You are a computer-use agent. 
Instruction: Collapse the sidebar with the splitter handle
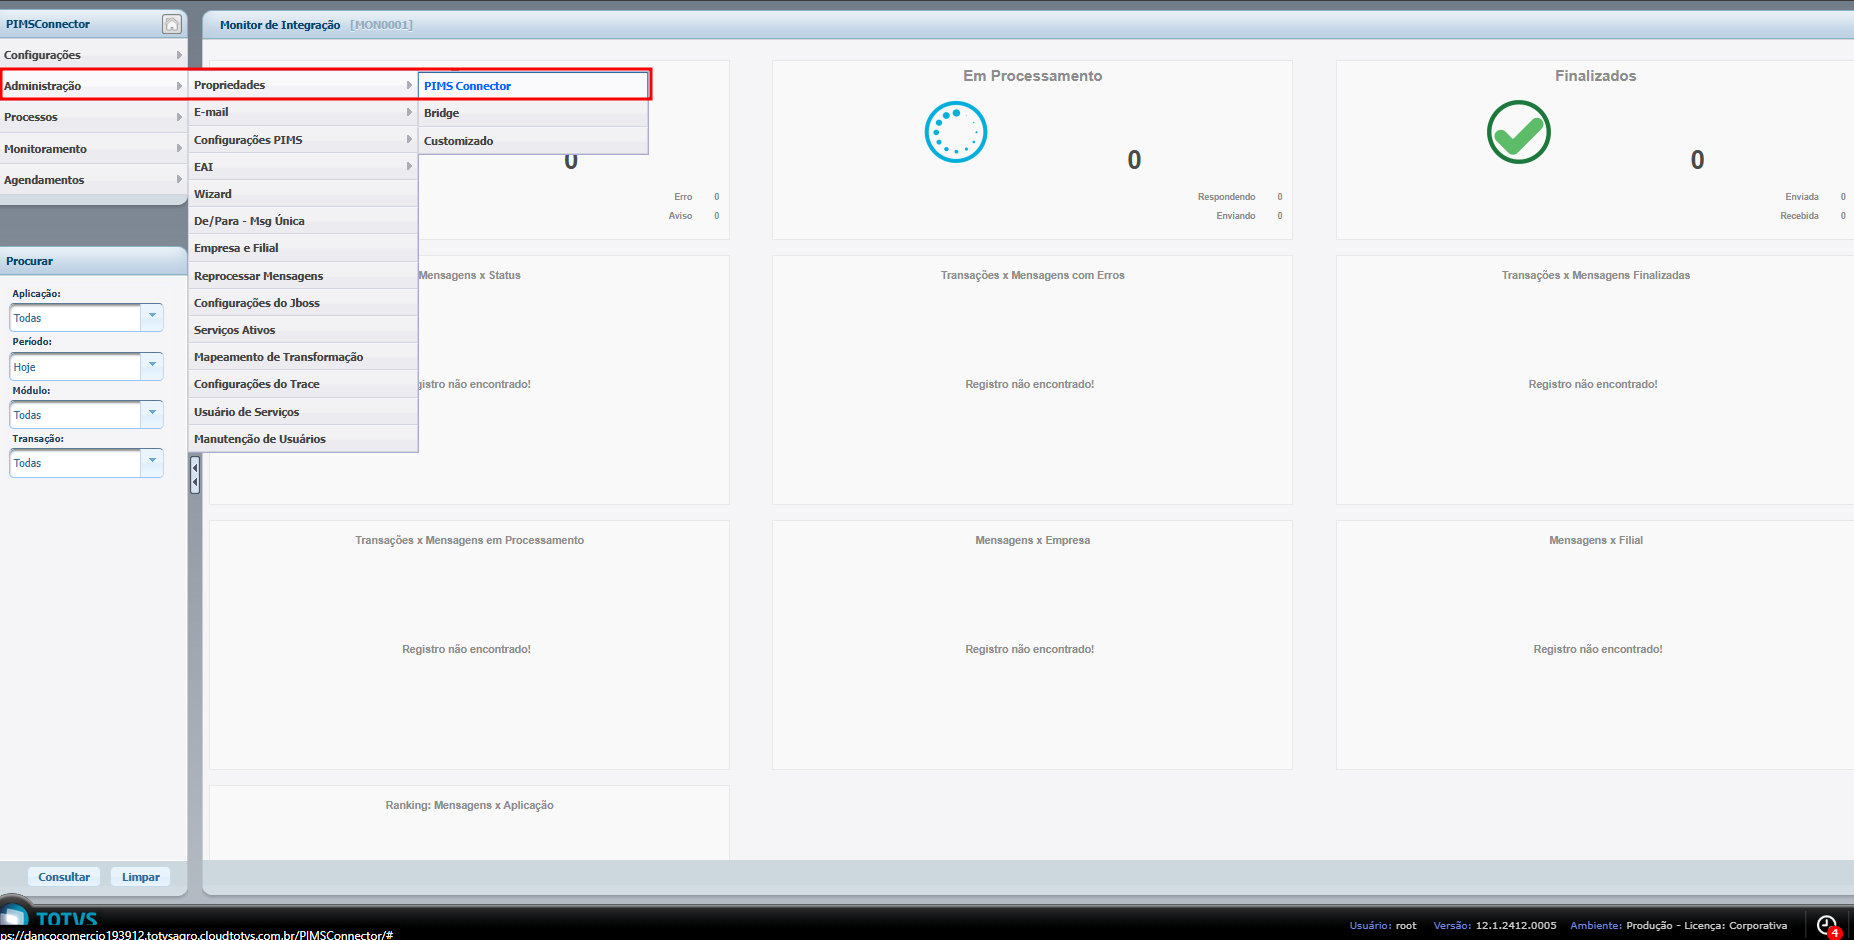(x=195, y=475)
